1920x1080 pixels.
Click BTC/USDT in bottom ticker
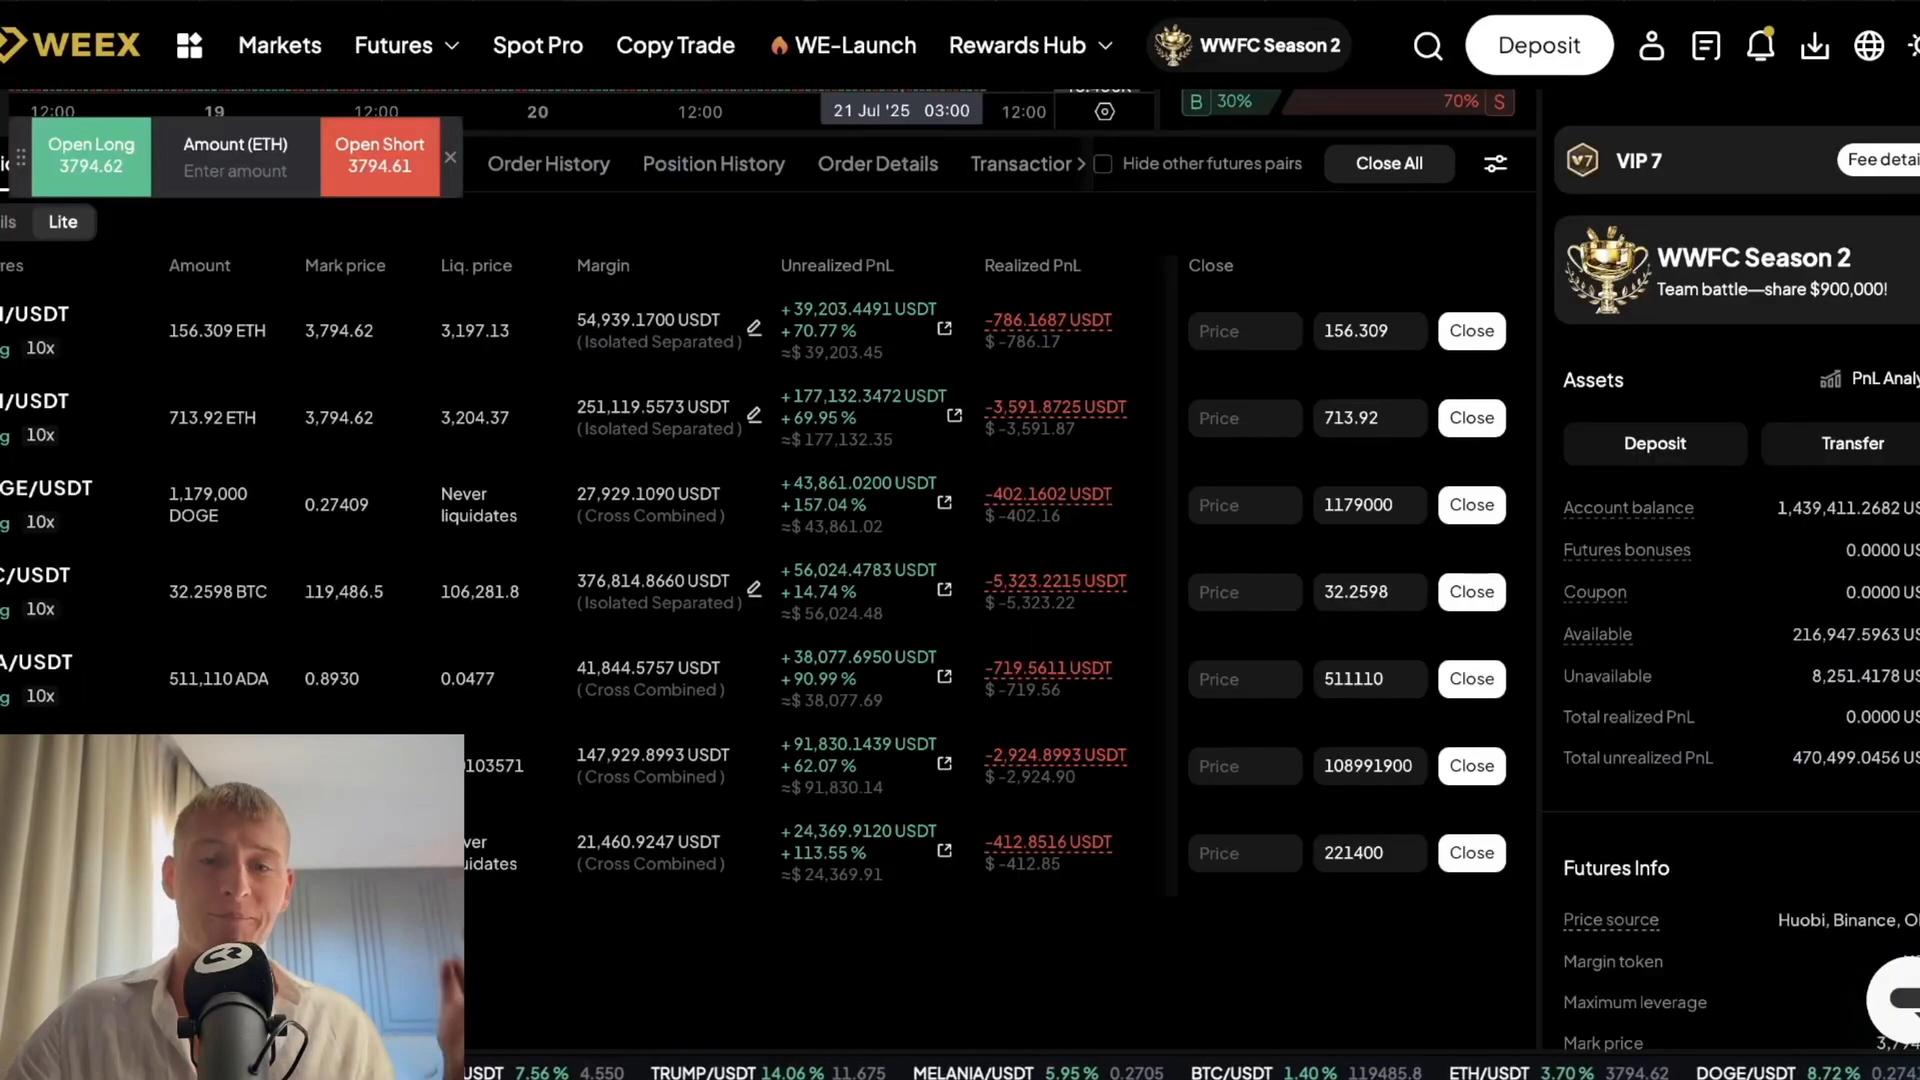tap(1231, 1072)
